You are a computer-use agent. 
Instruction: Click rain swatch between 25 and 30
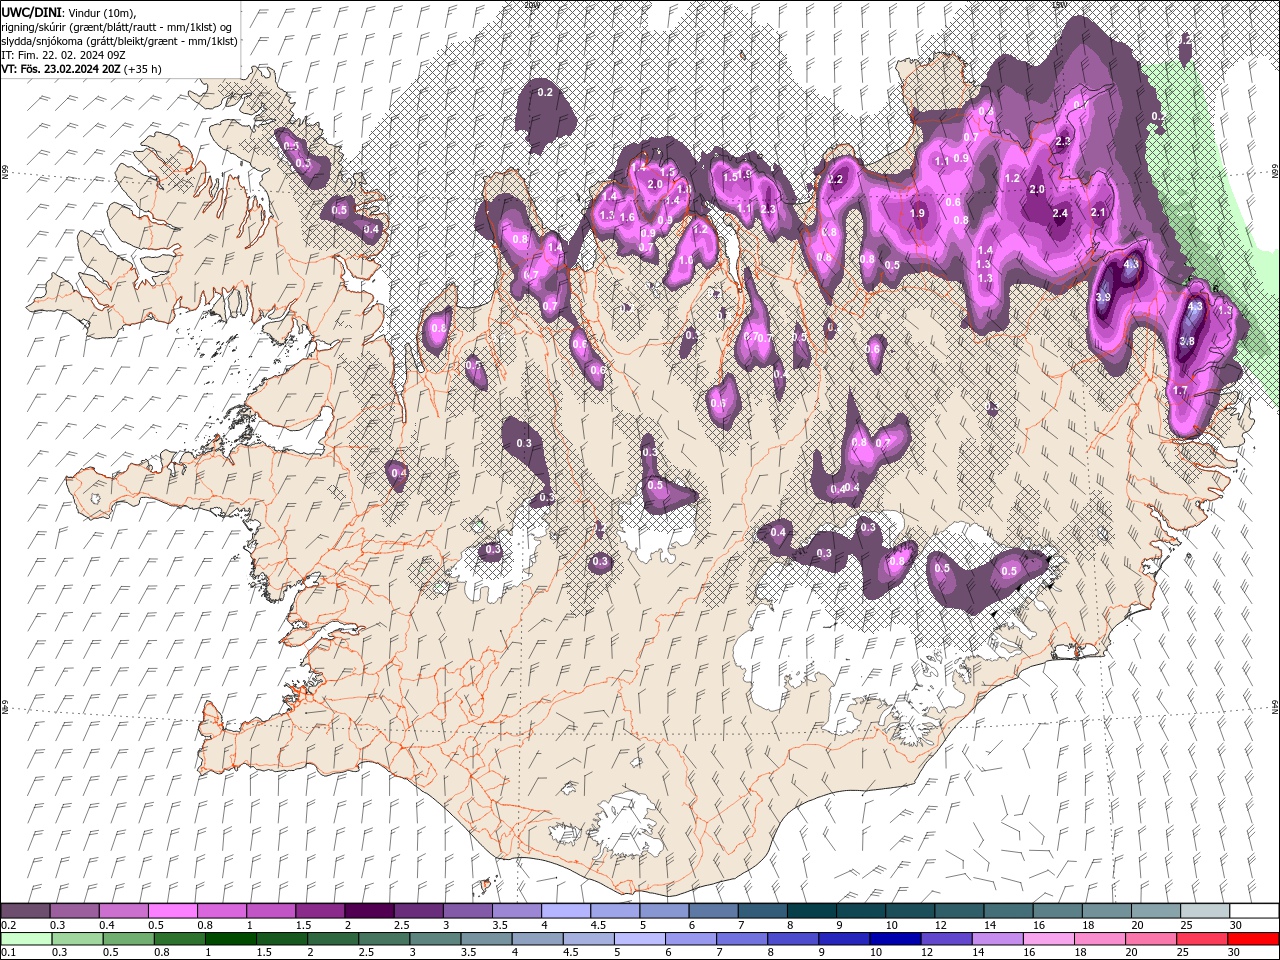1203,939
